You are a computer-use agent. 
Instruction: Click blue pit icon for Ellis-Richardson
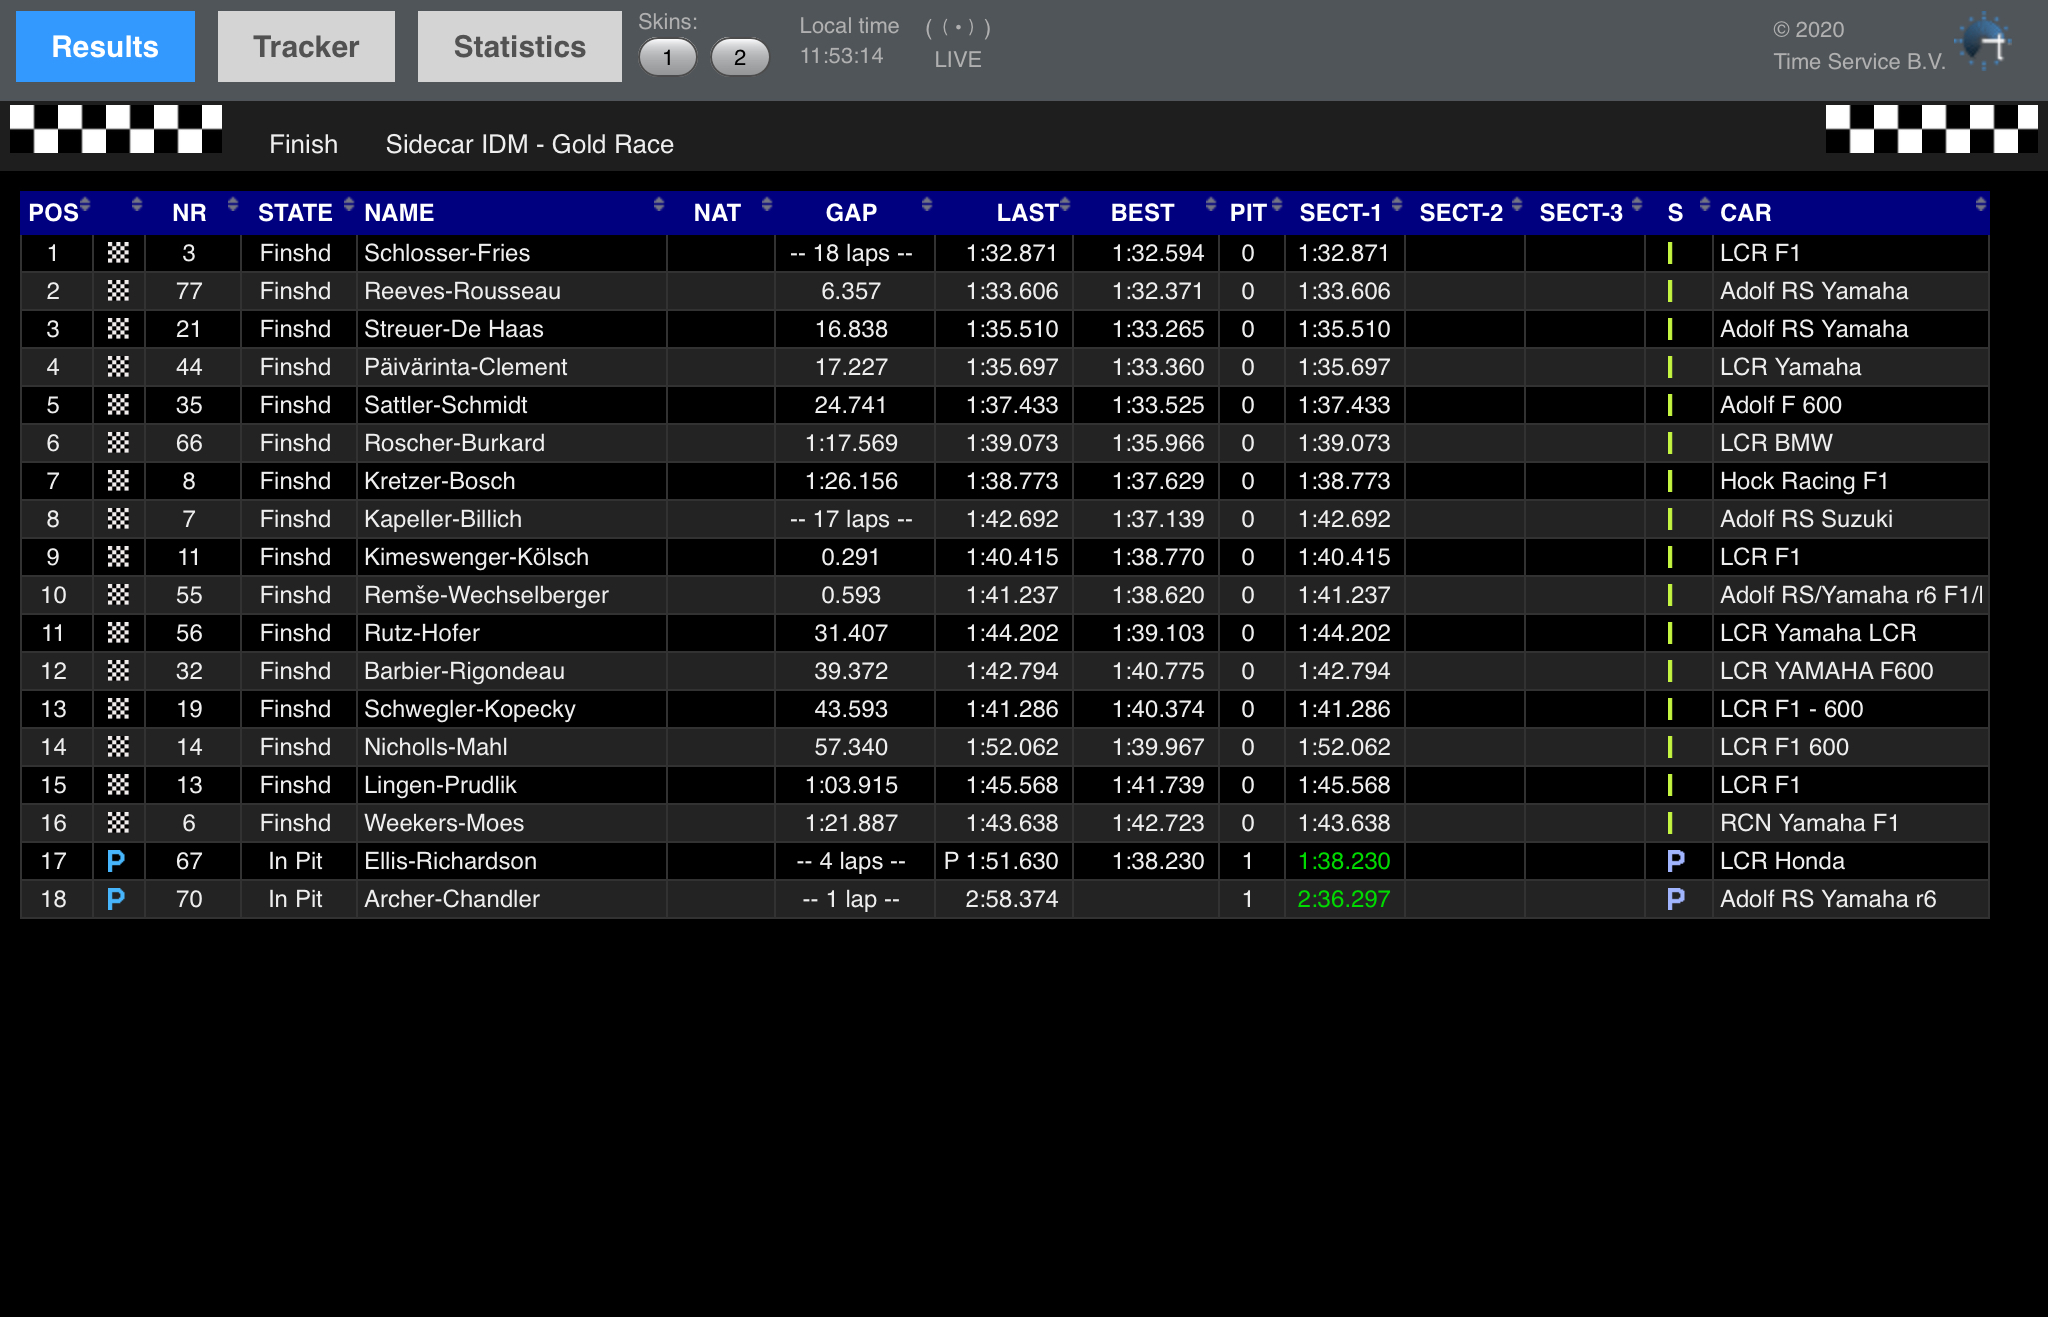(x=116, y=861)
